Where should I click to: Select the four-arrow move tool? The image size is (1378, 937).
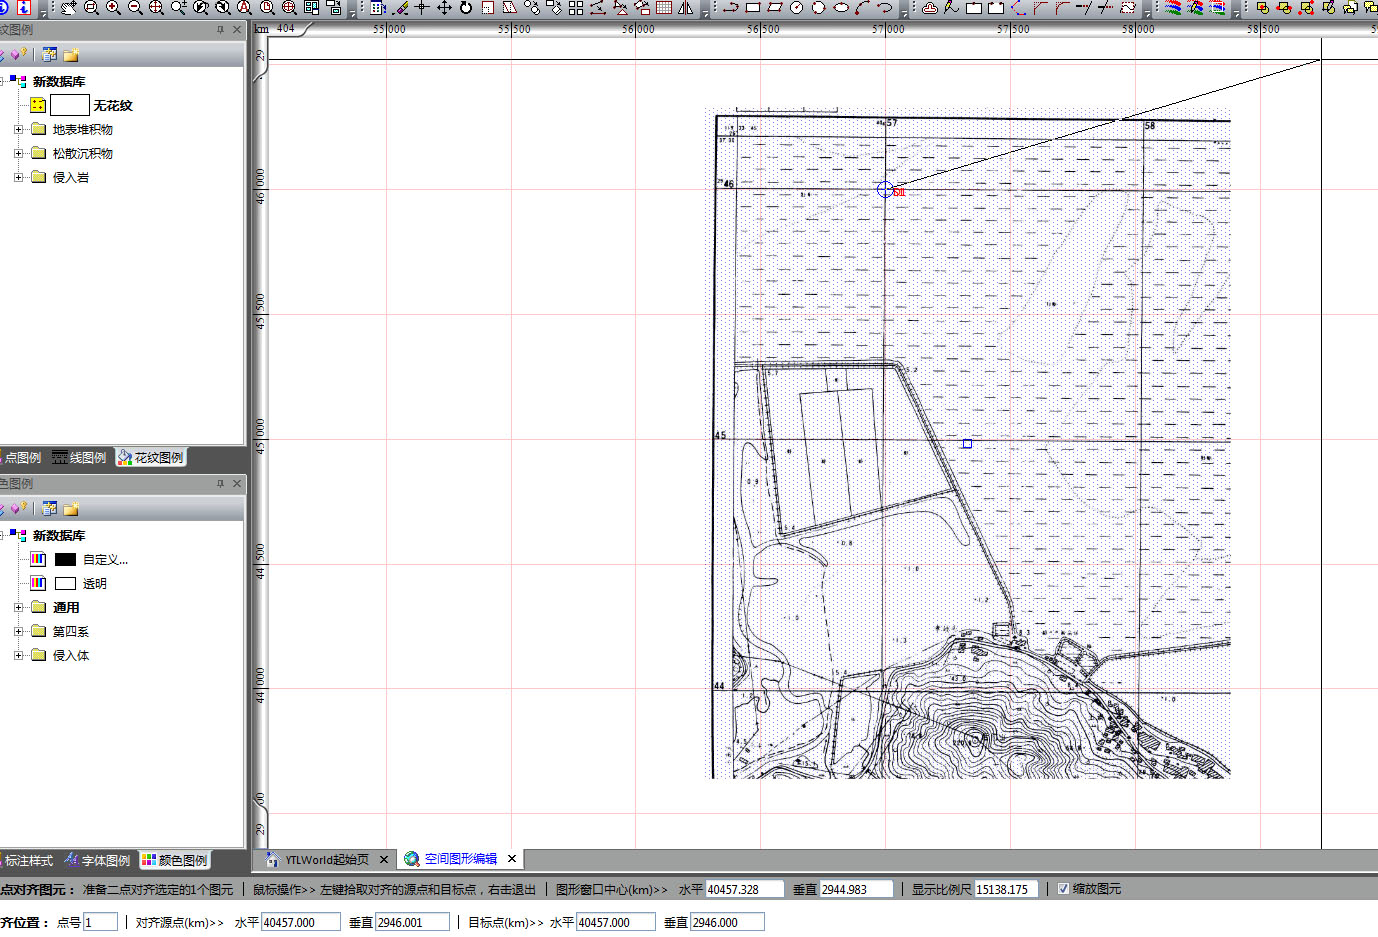[444, 7]
